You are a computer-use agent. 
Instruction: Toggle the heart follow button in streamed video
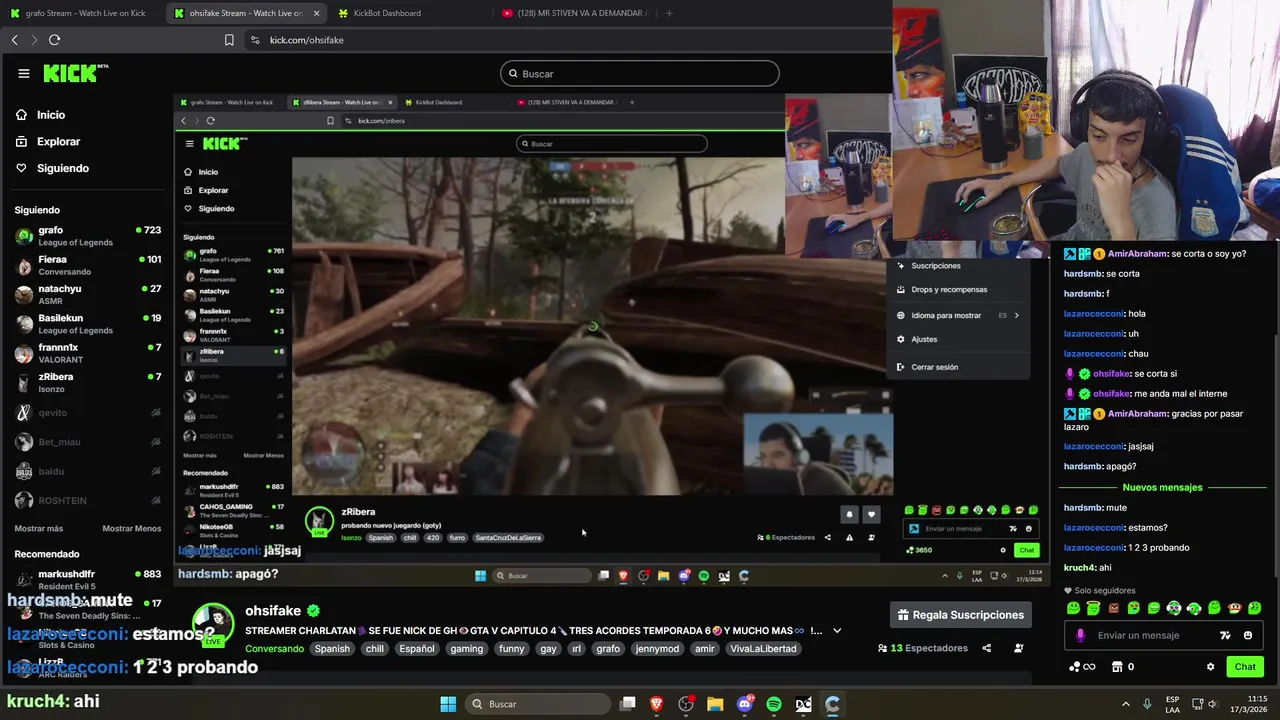click(871, 514)
